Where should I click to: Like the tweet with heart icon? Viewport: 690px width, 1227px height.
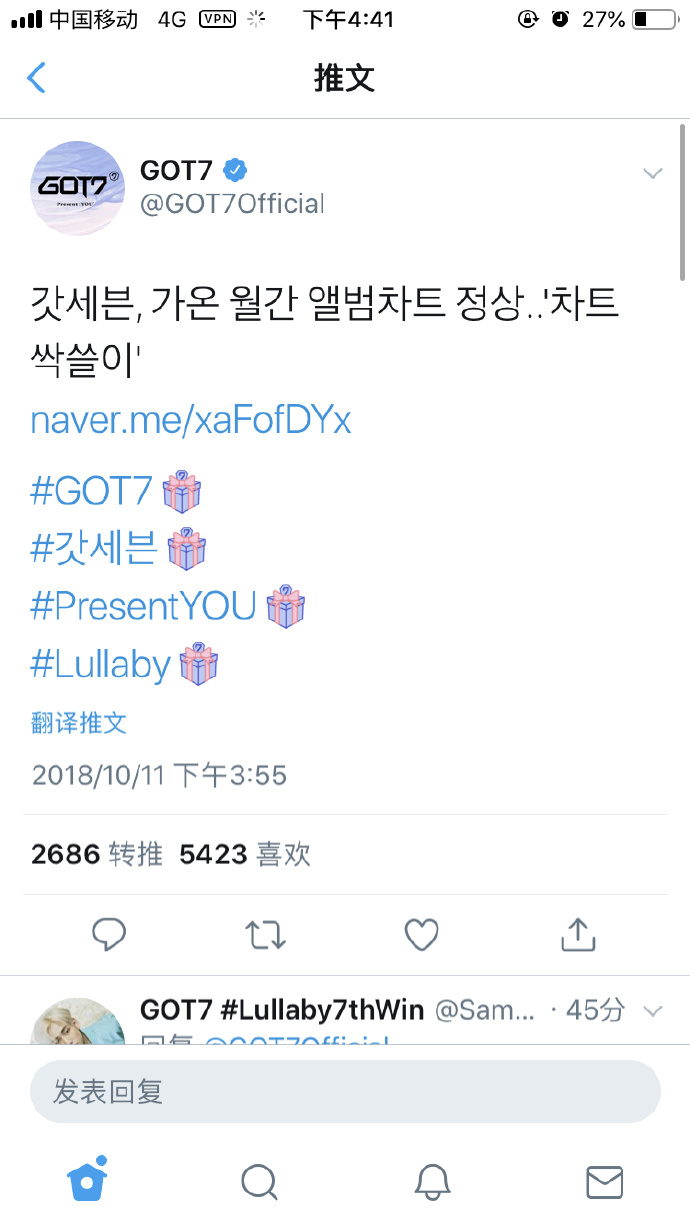[x=421, y=934]
